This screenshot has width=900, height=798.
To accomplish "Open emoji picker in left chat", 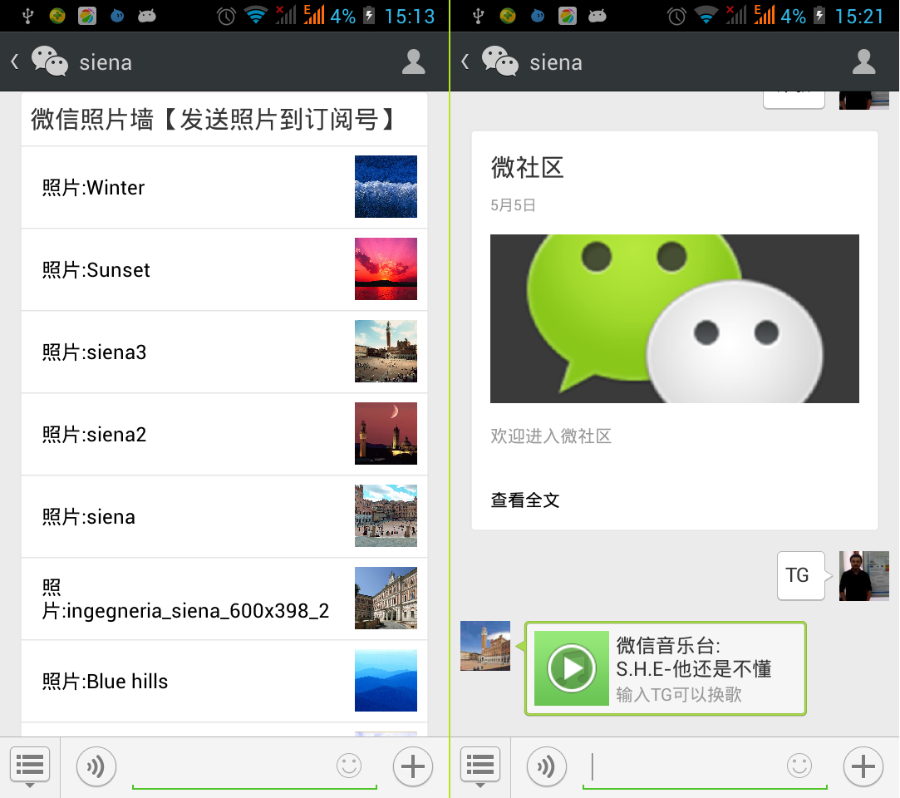I will [348, 765].
